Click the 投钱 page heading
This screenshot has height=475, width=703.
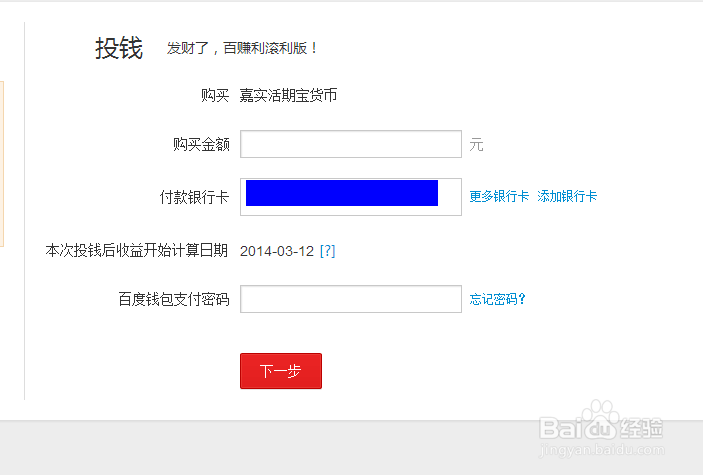coord(119,48)
